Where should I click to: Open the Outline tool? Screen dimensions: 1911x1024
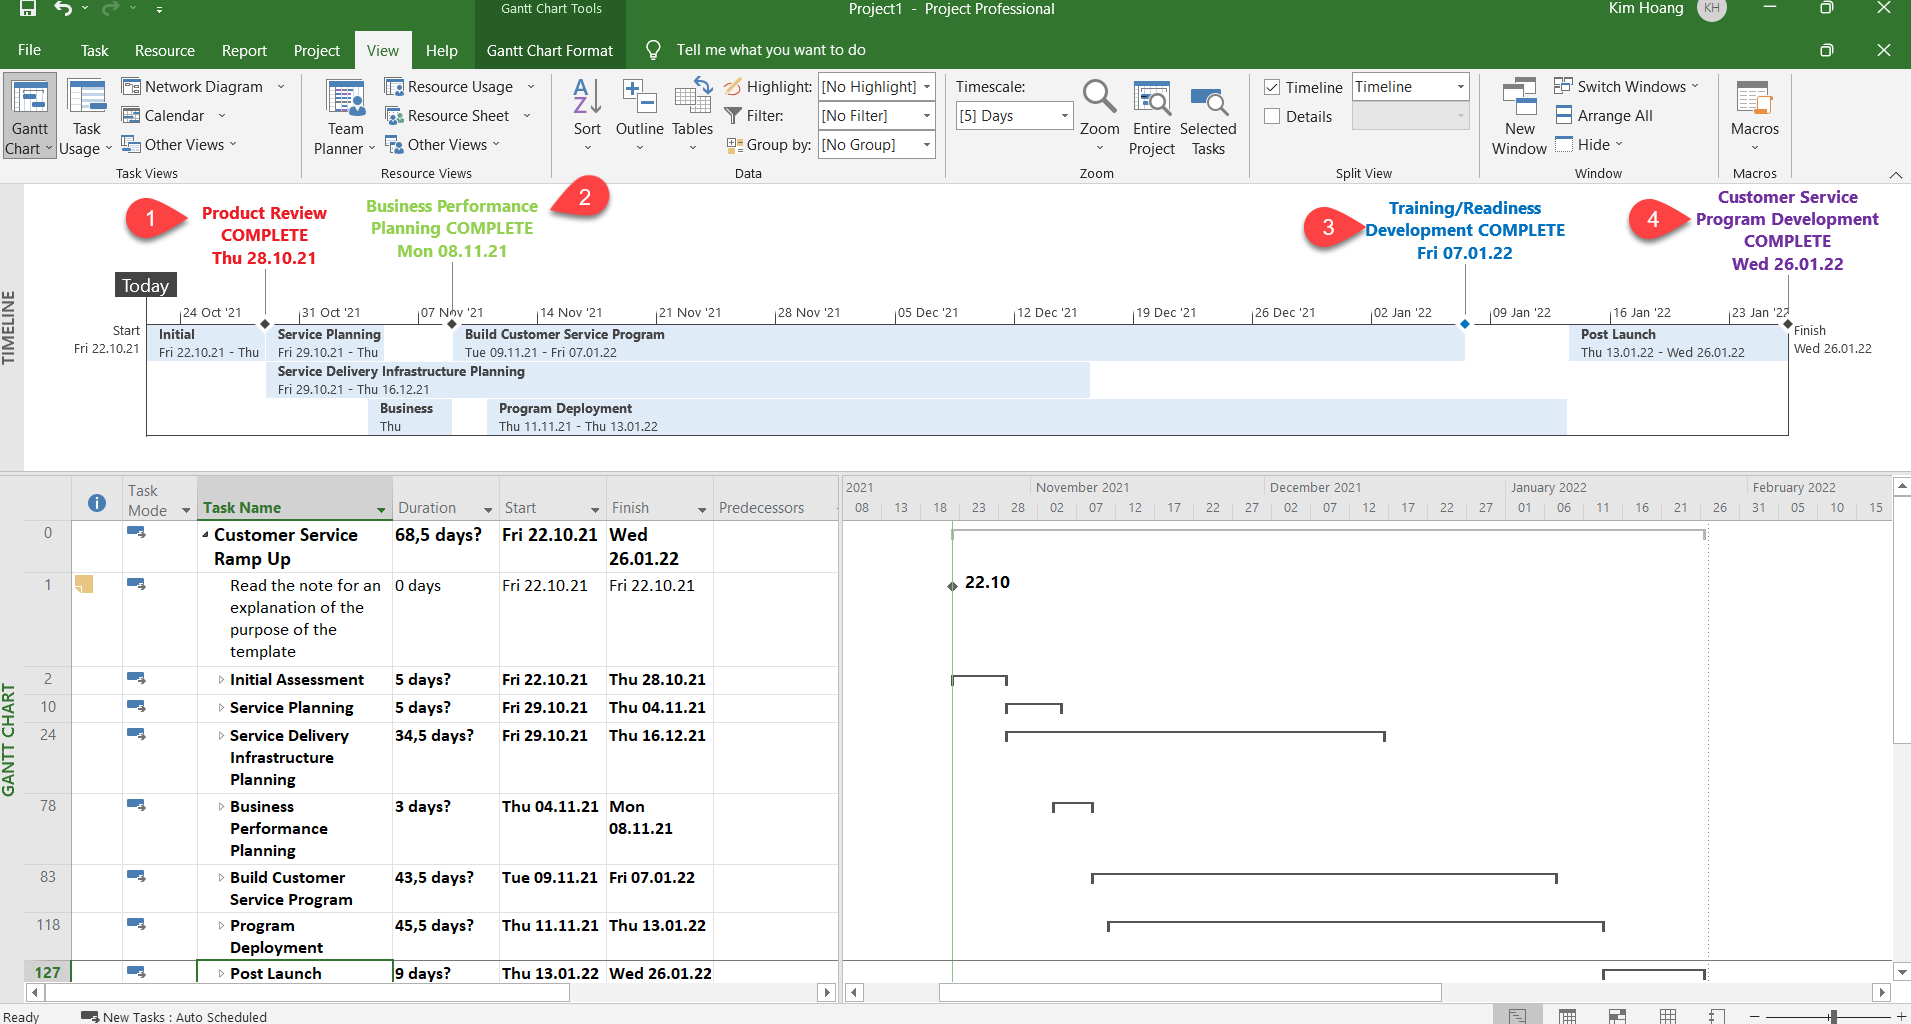639,100
